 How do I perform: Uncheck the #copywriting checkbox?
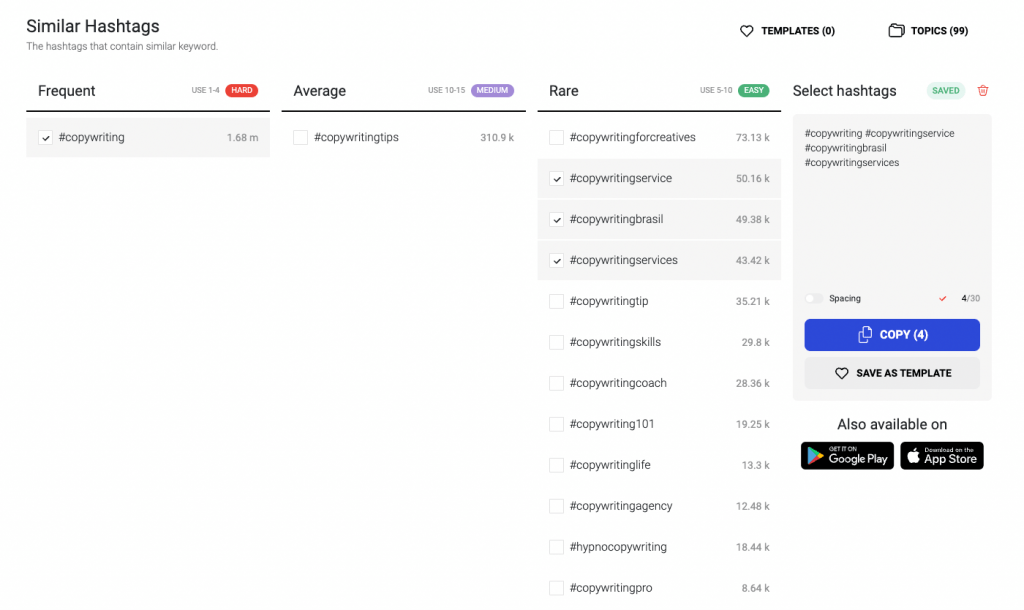click(45, 138)
